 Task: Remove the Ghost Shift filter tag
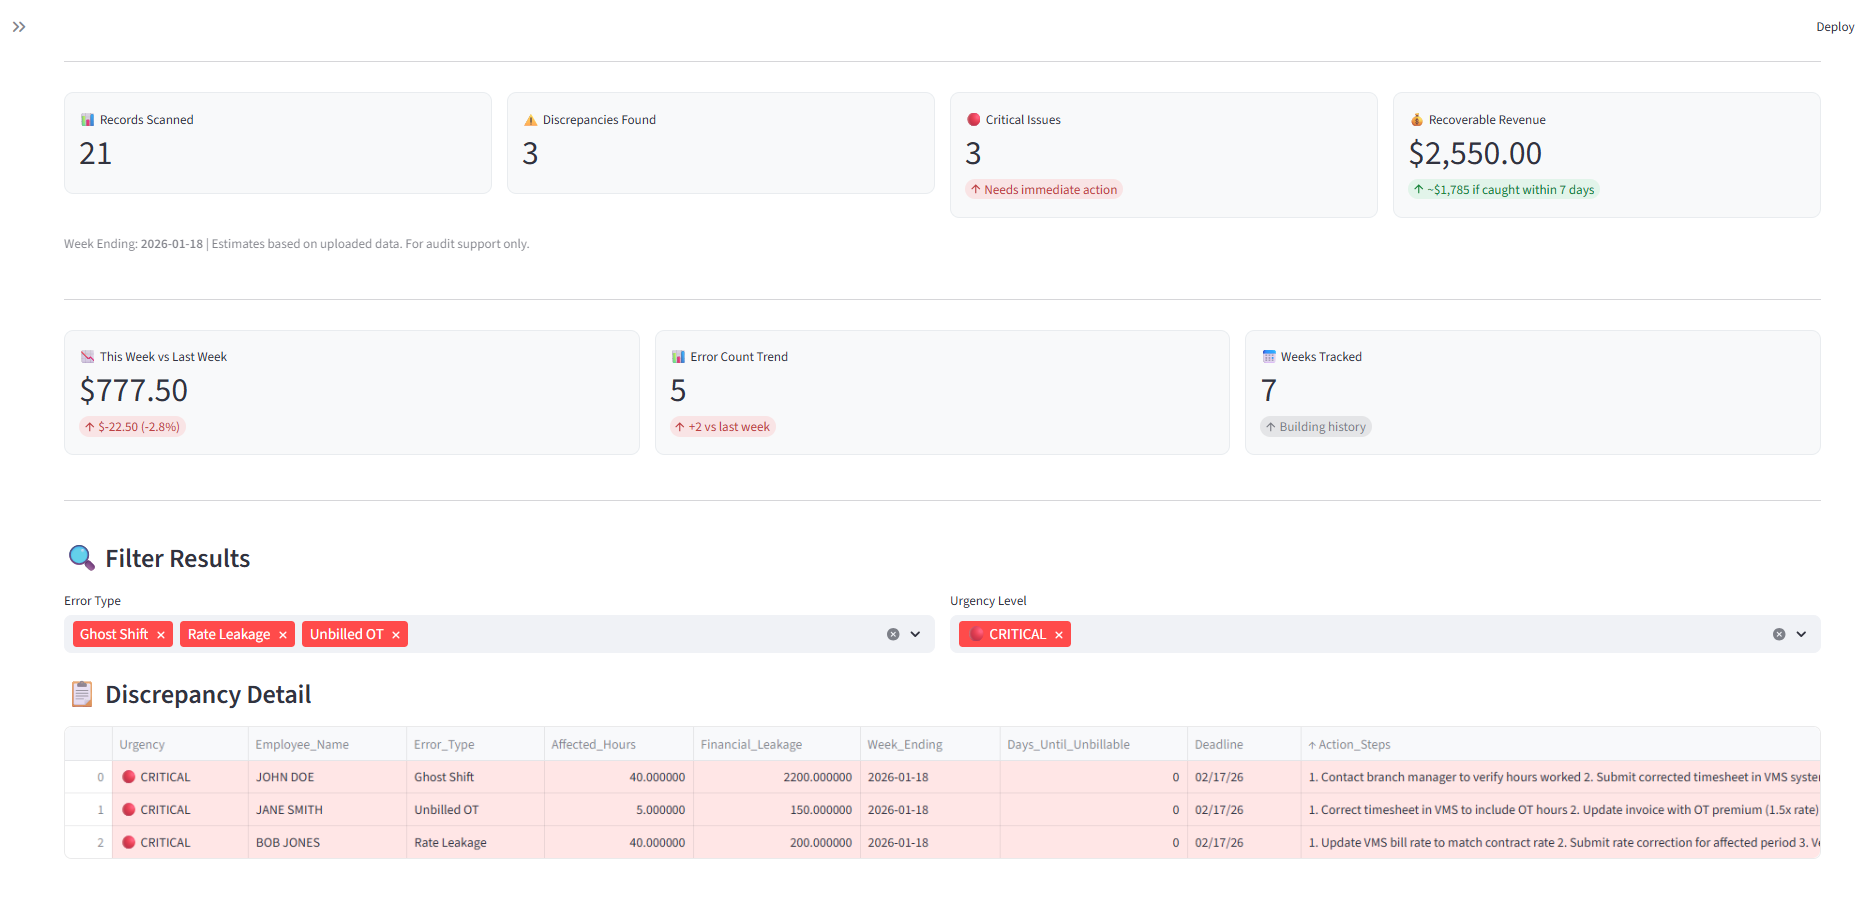(x=160, y=635)
